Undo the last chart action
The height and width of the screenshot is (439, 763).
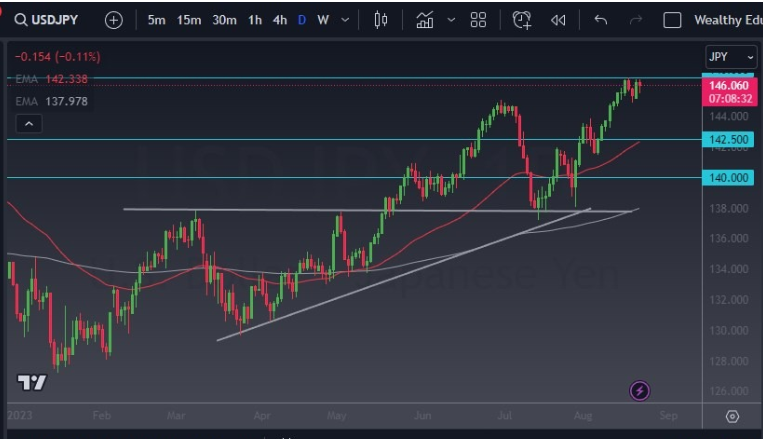click(x=601, y=20)
